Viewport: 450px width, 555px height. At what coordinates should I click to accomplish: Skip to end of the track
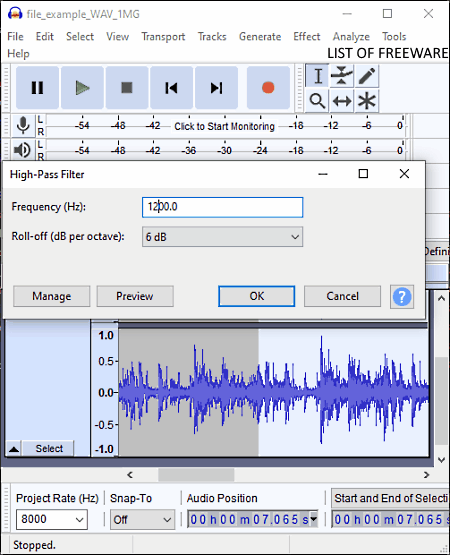pyautogui.click(x=216, y=87)
